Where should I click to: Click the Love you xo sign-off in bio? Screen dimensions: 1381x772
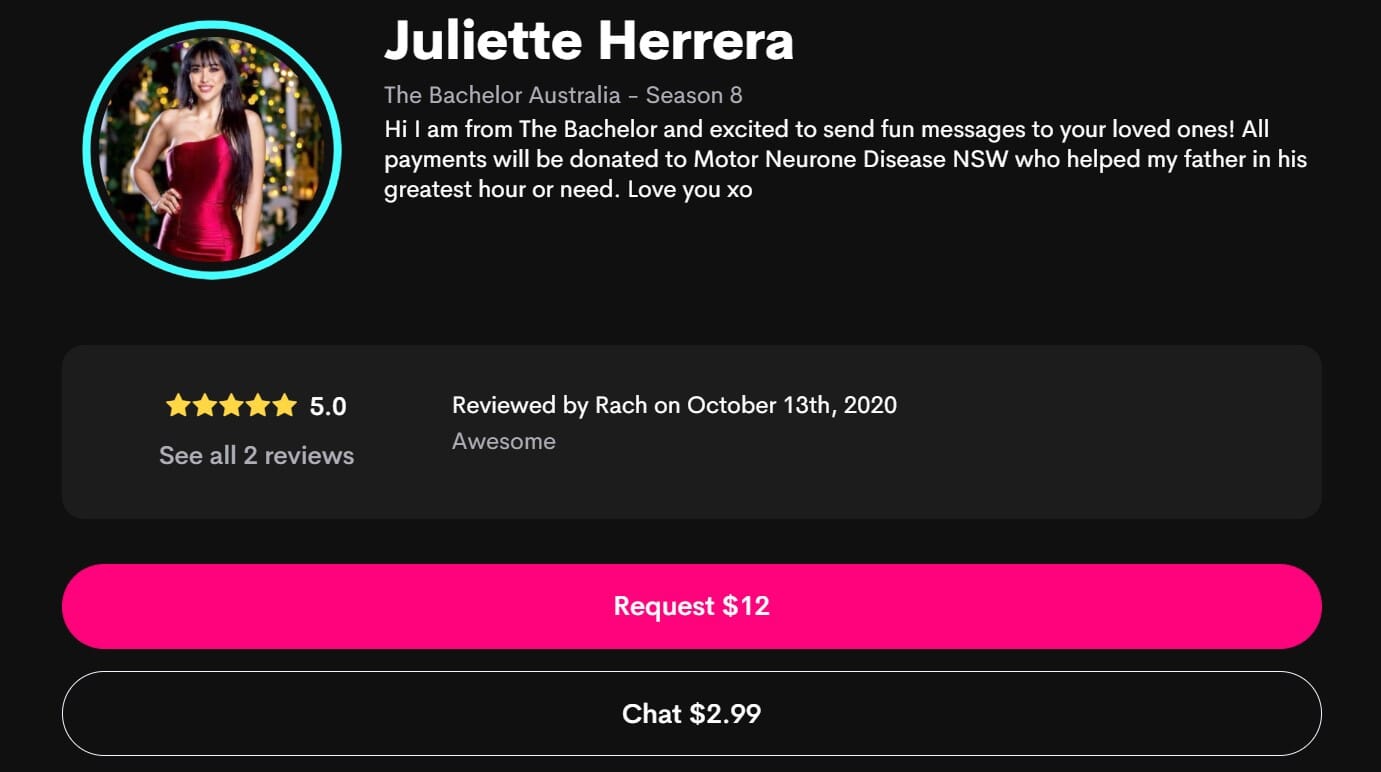690,189
